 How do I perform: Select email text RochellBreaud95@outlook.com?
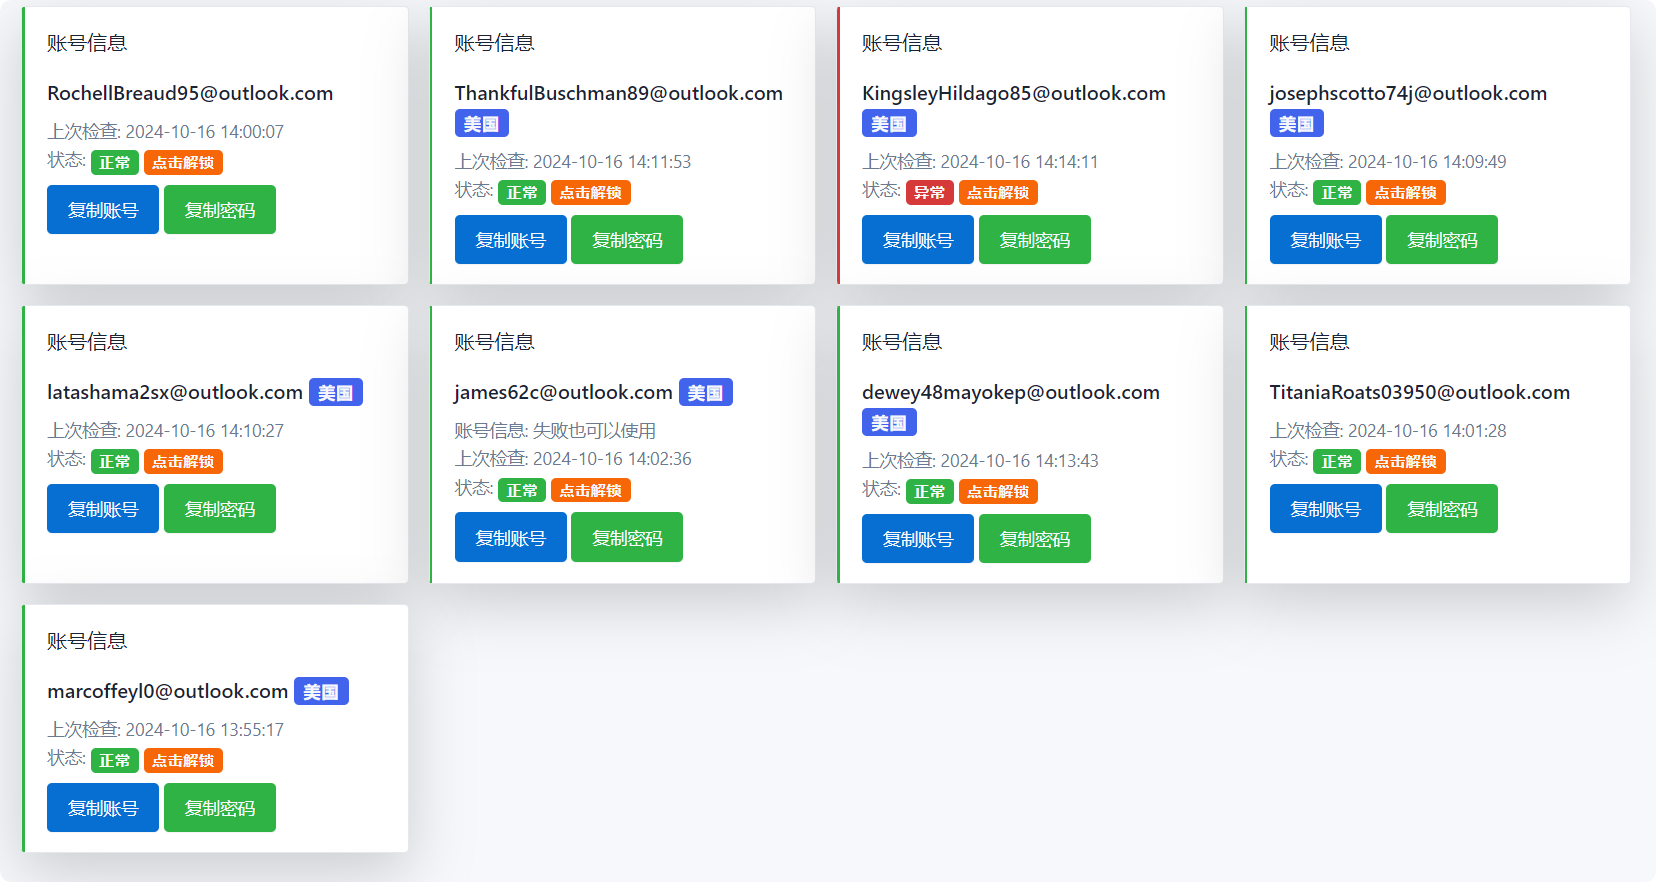point(190,93)
